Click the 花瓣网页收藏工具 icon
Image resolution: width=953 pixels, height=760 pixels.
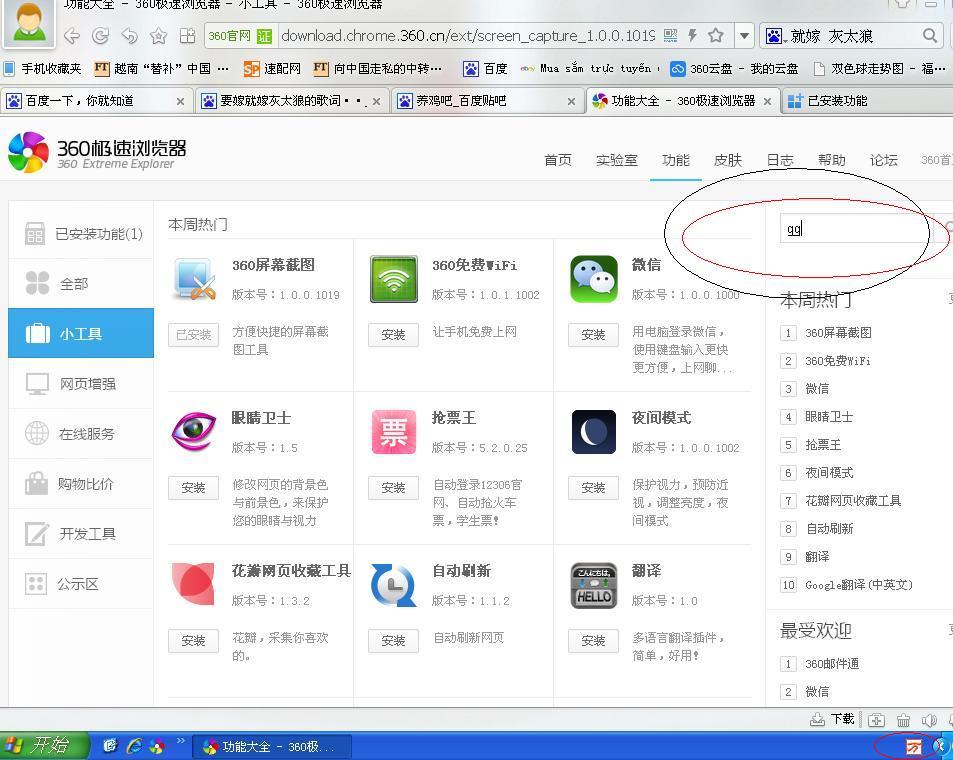point(193,584)
